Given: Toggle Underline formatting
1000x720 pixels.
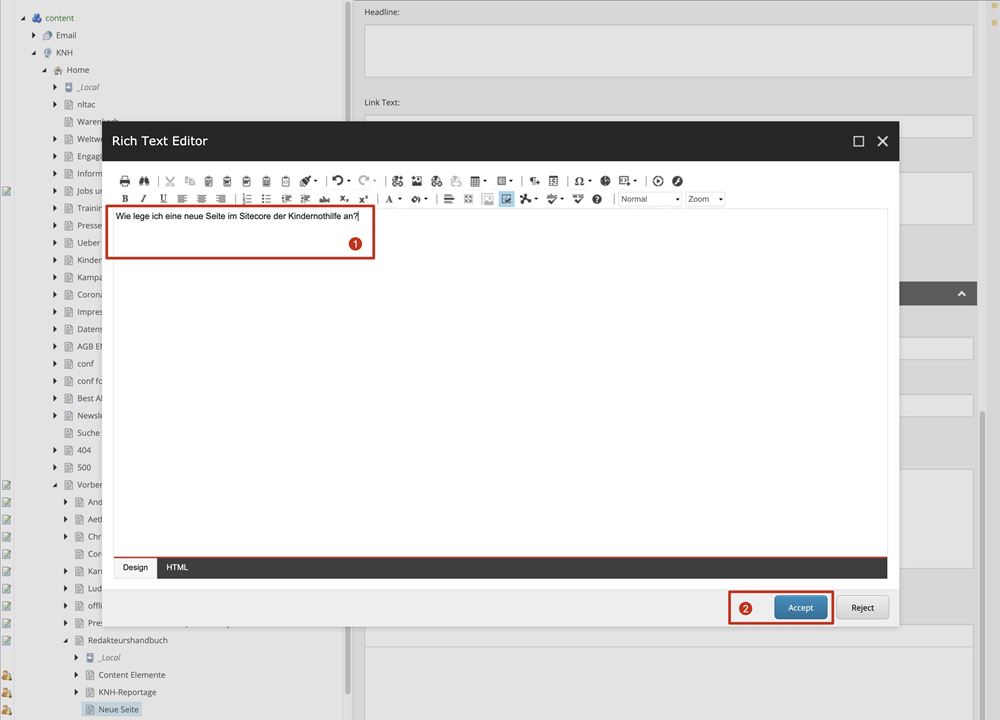Looking at the screenshot, I should (x=162, y=199).
